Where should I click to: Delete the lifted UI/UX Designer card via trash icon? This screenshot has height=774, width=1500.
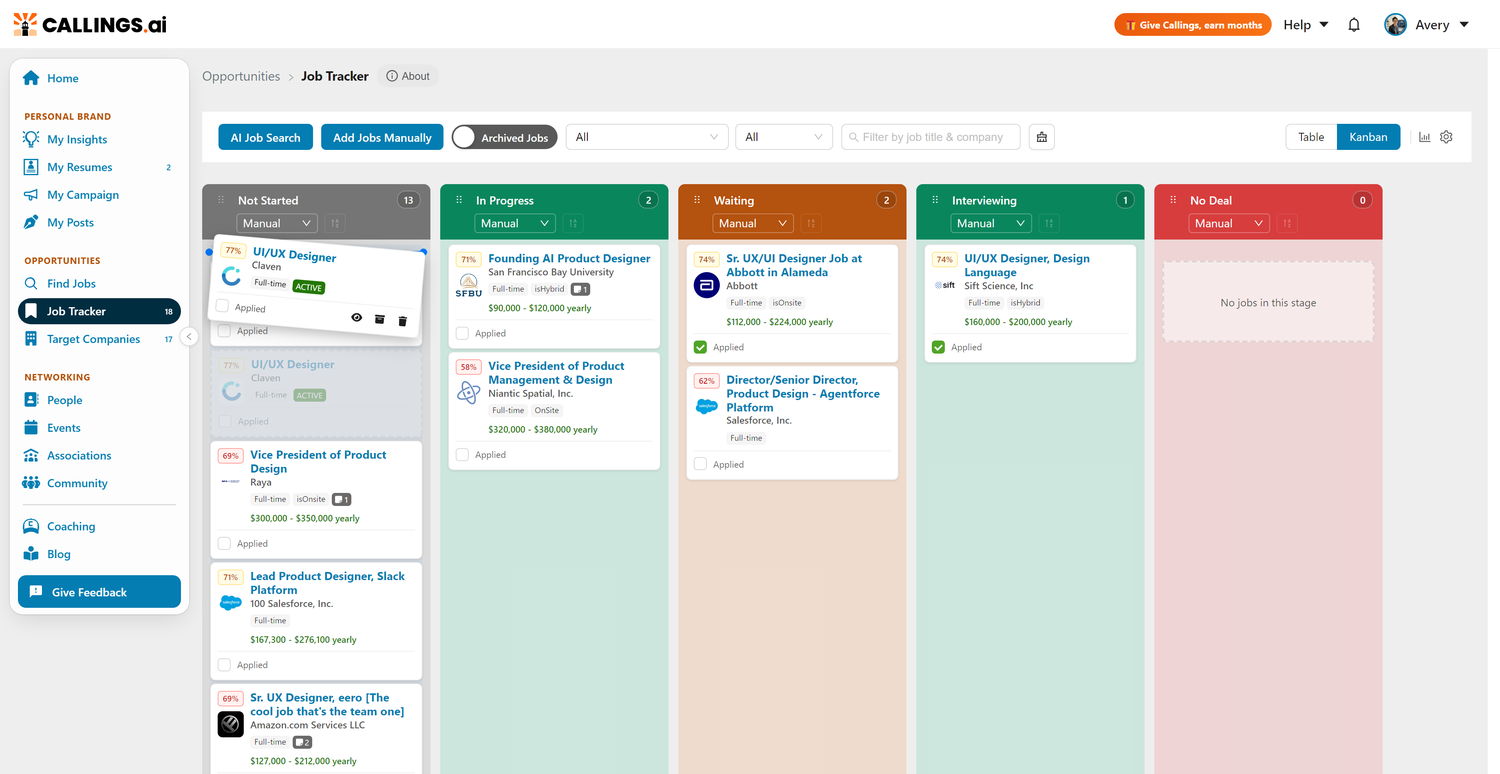point(403,321)
